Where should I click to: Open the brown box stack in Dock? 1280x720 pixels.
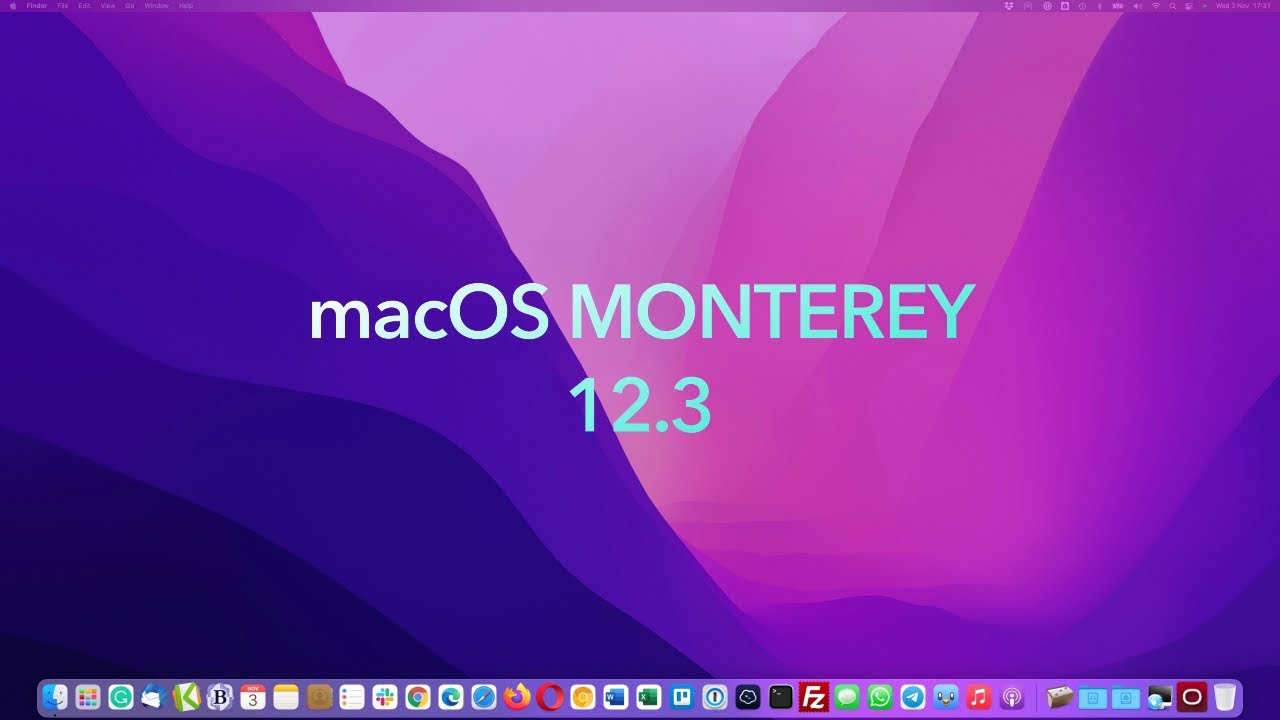(1060, 697)
